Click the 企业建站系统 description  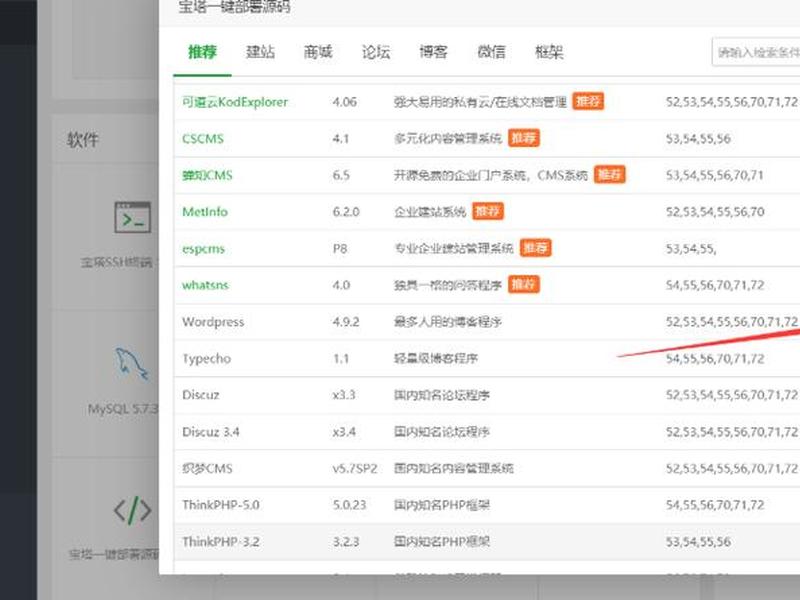point(430,212)
